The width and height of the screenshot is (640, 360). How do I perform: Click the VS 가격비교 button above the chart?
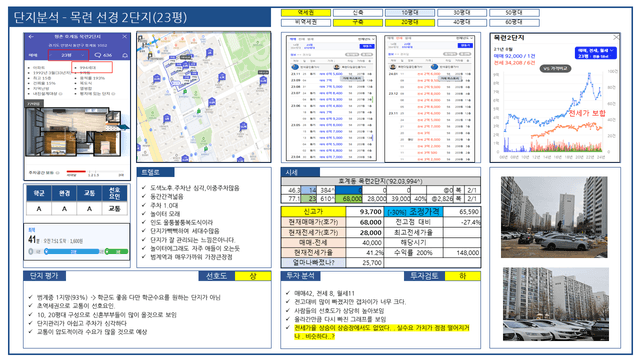pyautogui.click(x=556, y=69)
